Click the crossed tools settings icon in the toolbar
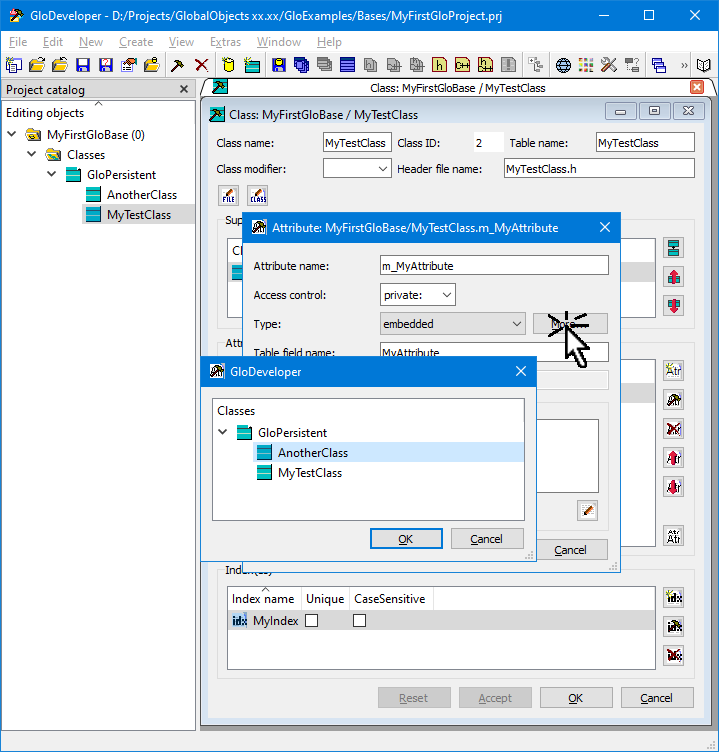The width and height of the screenshot is (719, 752). [x=609, y=65]
